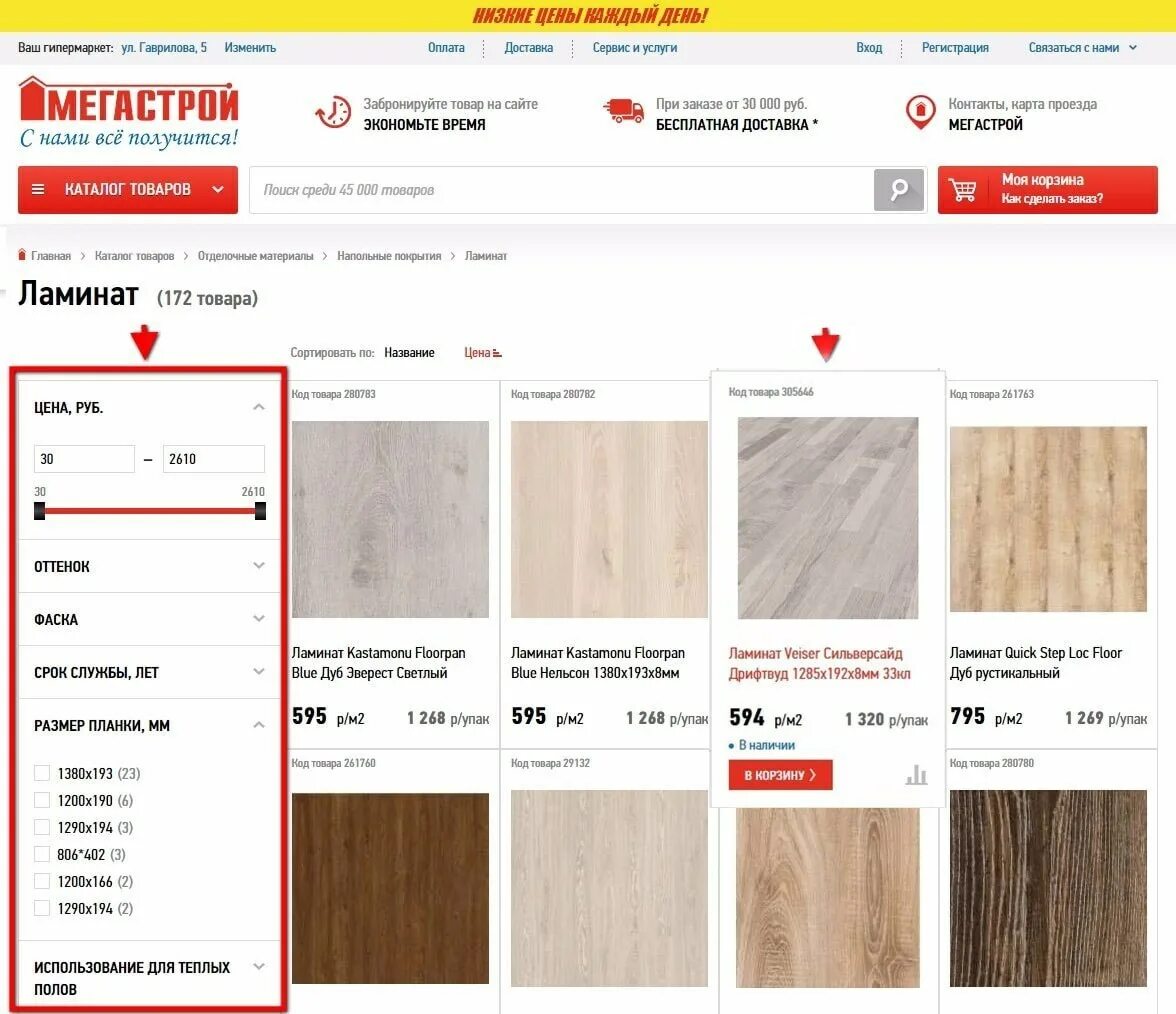Expand the Фаска filter section
Image resolution: width=1176 pixels, height=1014 pixels.
(x=259, y=619)
